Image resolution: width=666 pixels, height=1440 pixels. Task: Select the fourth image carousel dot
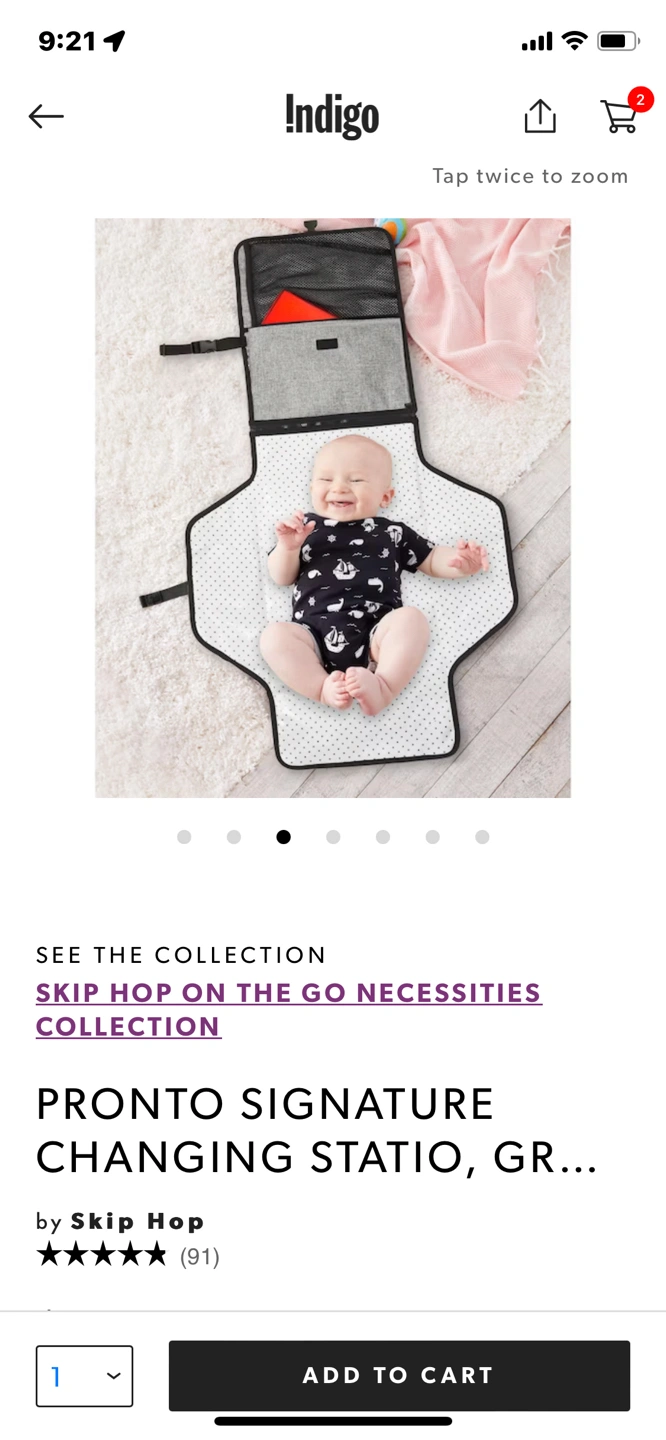coord(333,837)
